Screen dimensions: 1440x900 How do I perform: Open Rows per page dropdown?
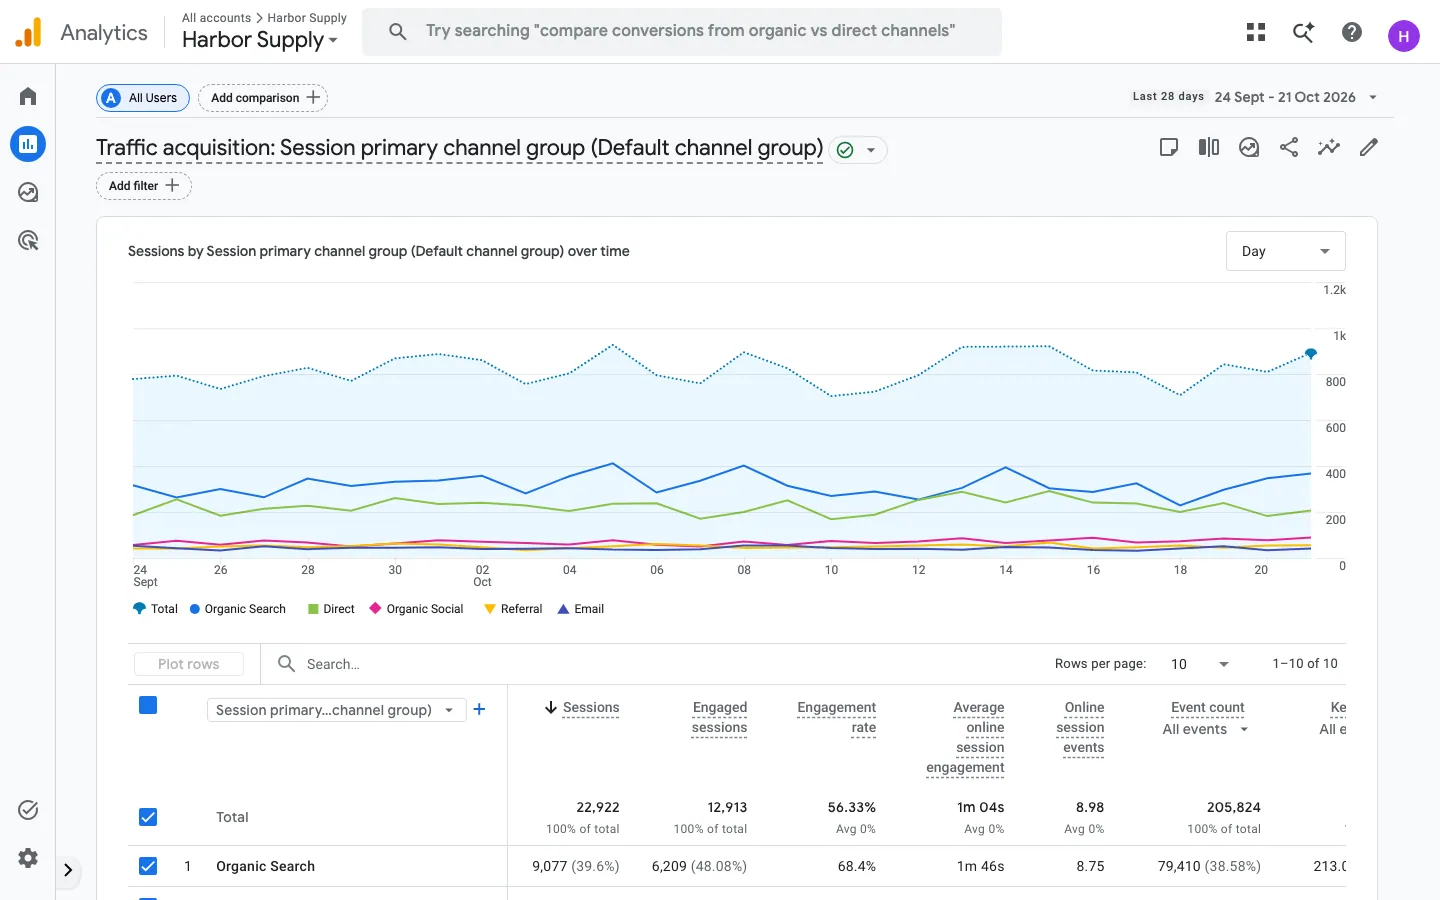click(1200, 664)
